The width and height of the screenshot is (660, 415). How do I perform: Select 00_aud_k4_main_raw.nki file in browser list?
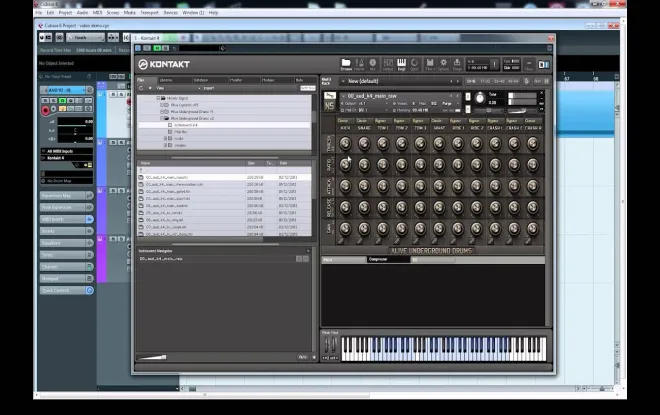click(224, 178)
